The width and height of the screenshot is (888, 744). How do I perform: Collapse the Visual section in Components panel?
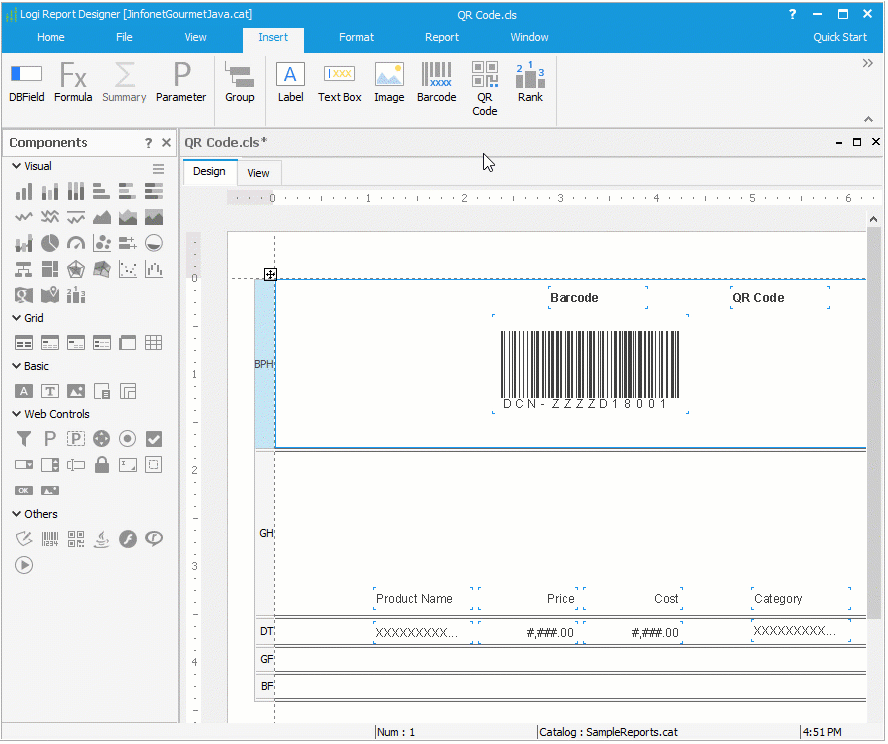click(x=16, y=166)
